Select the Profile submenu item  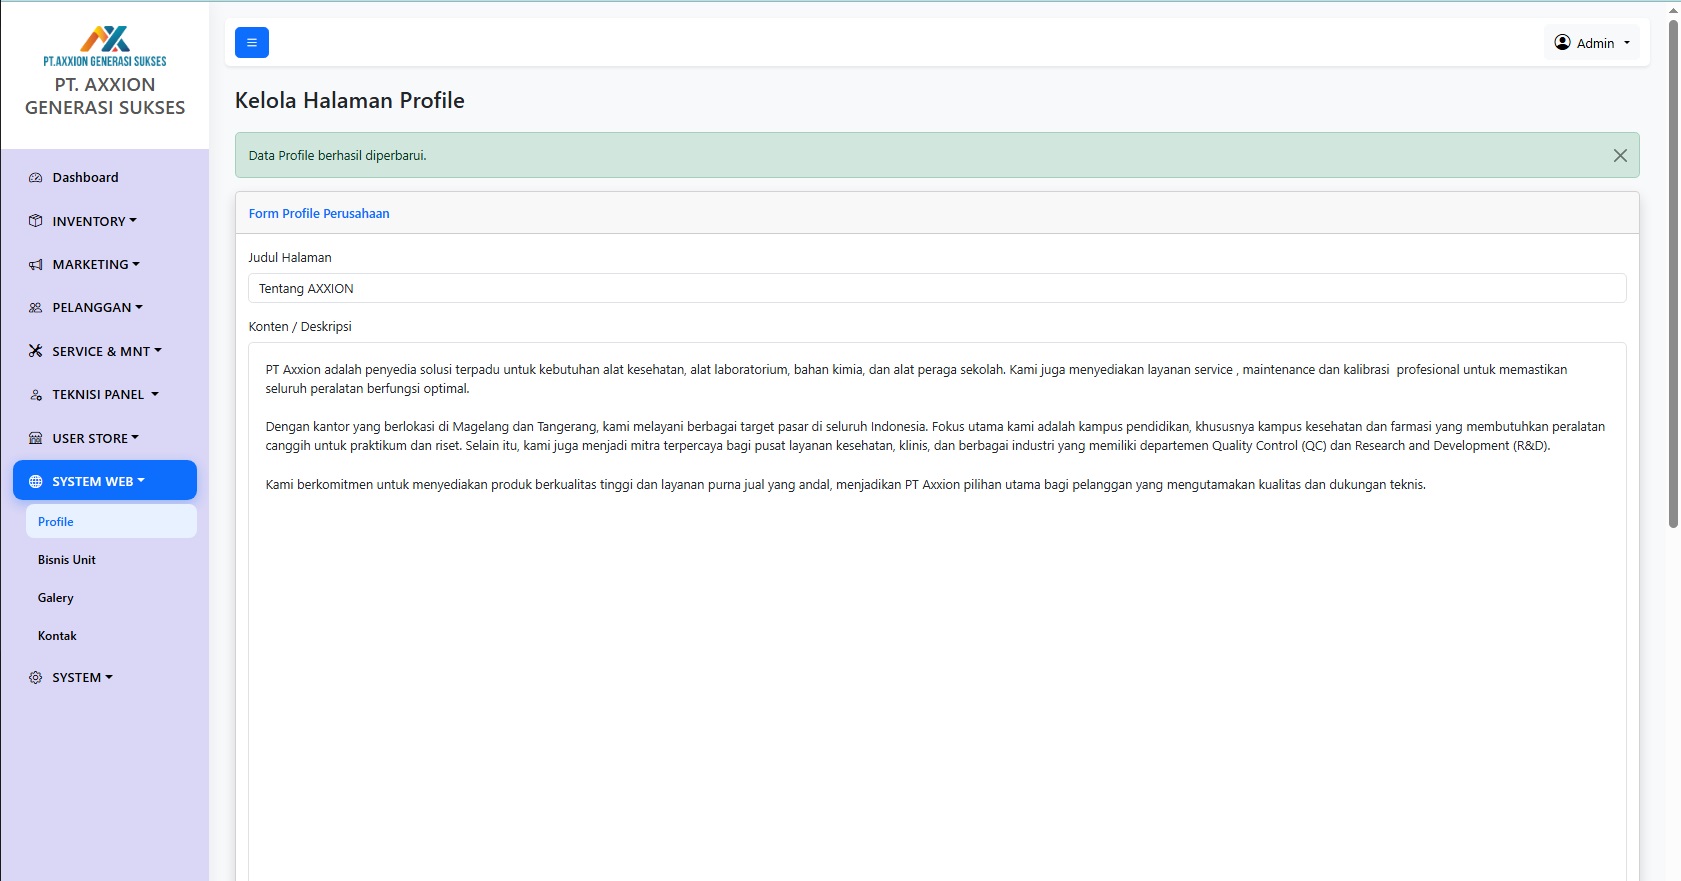(x=111, y=521)
